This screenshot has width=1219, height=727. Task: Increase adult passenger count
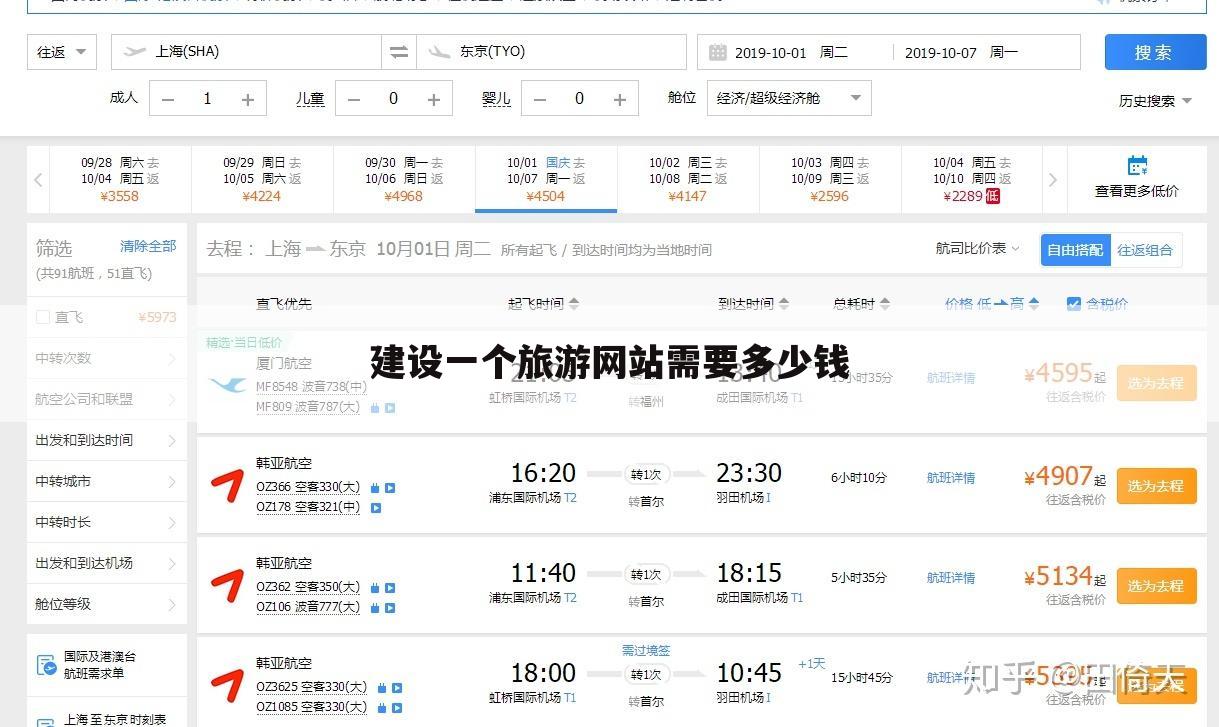(x=248, y=99)
